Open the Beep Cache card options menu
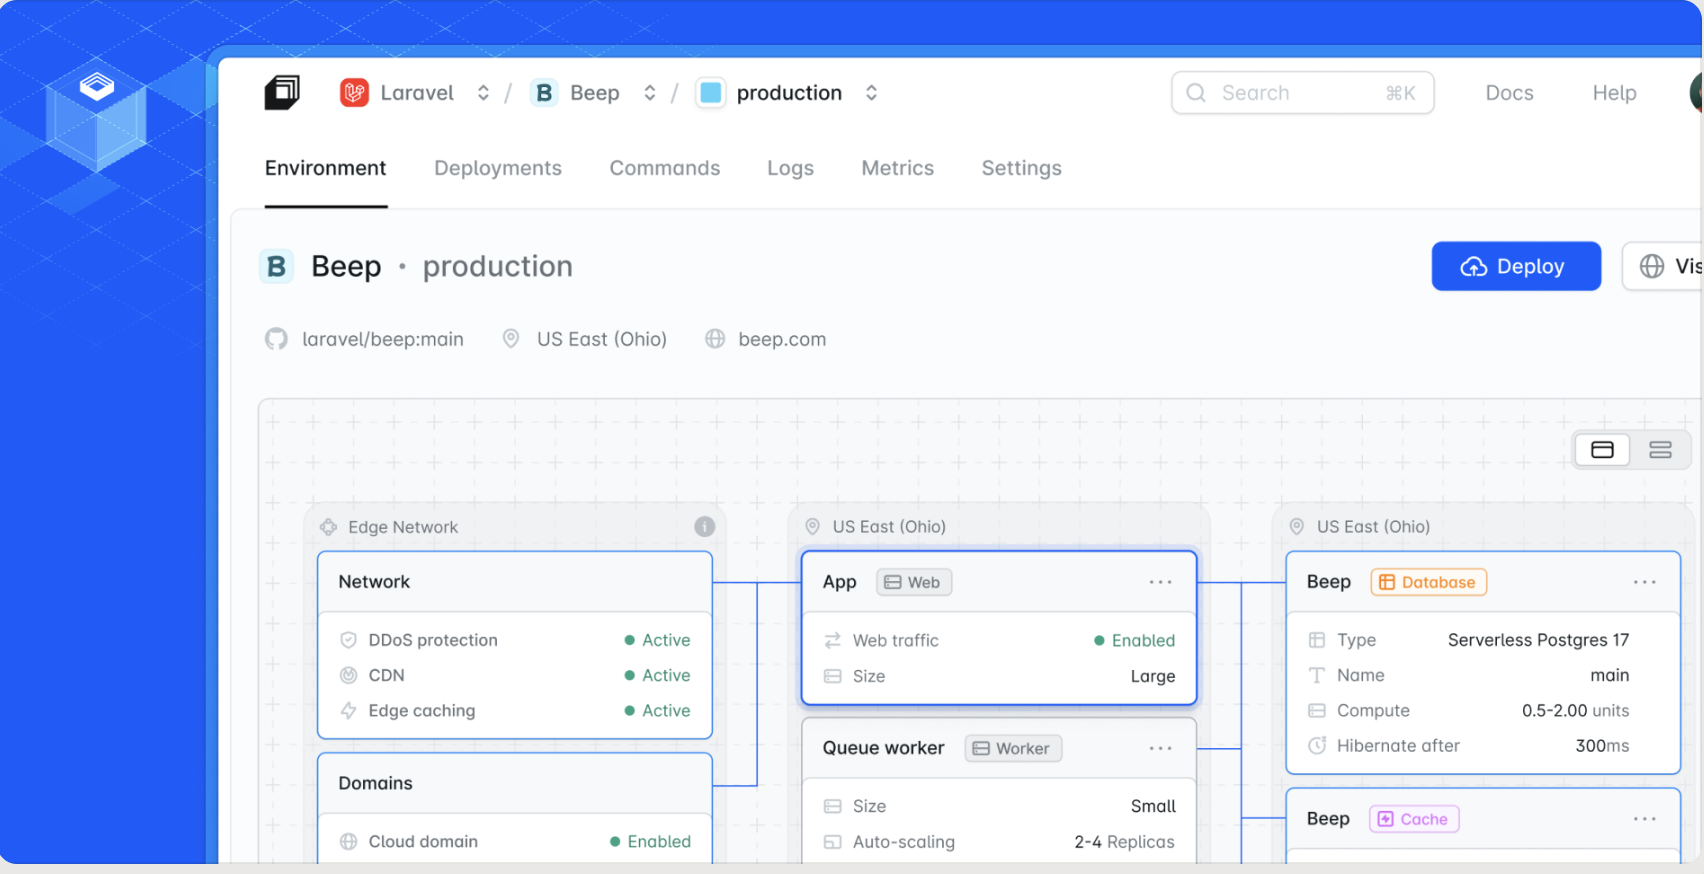 [1644, 819]
